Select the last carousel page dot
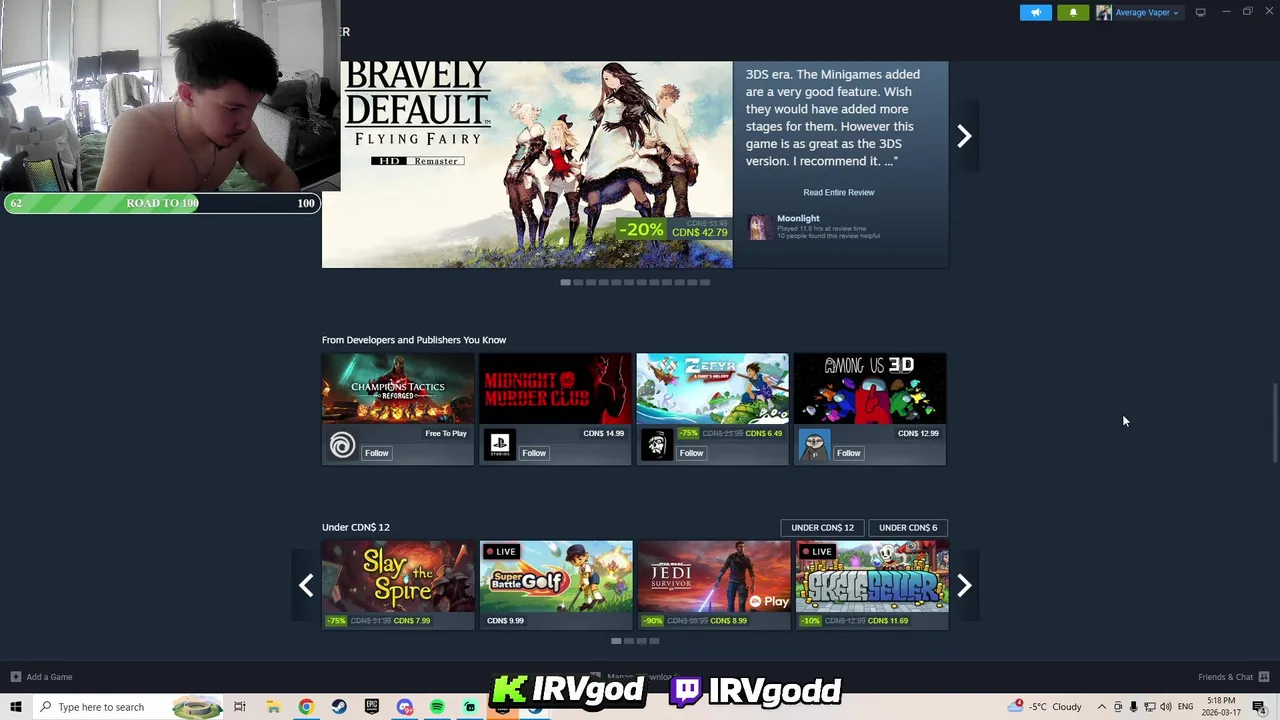Image resolution: width=1280 pixels, height=720 pixels. [x=705, y=282]
